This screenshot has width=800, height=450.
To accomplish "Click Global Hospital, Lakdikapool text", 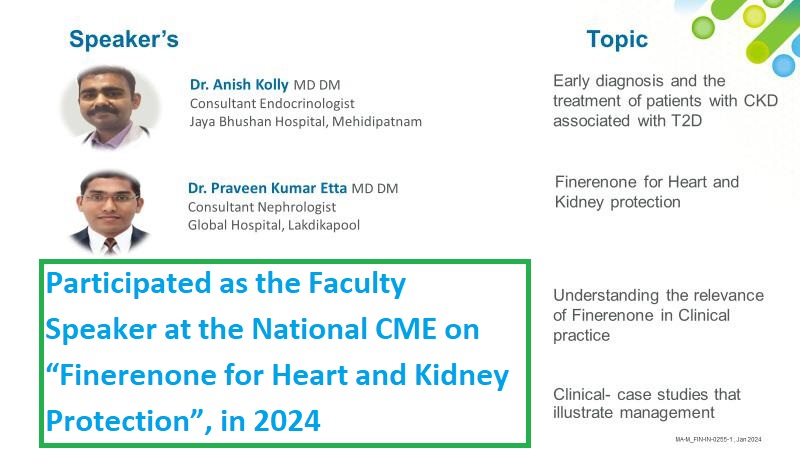I will (273, 225).
